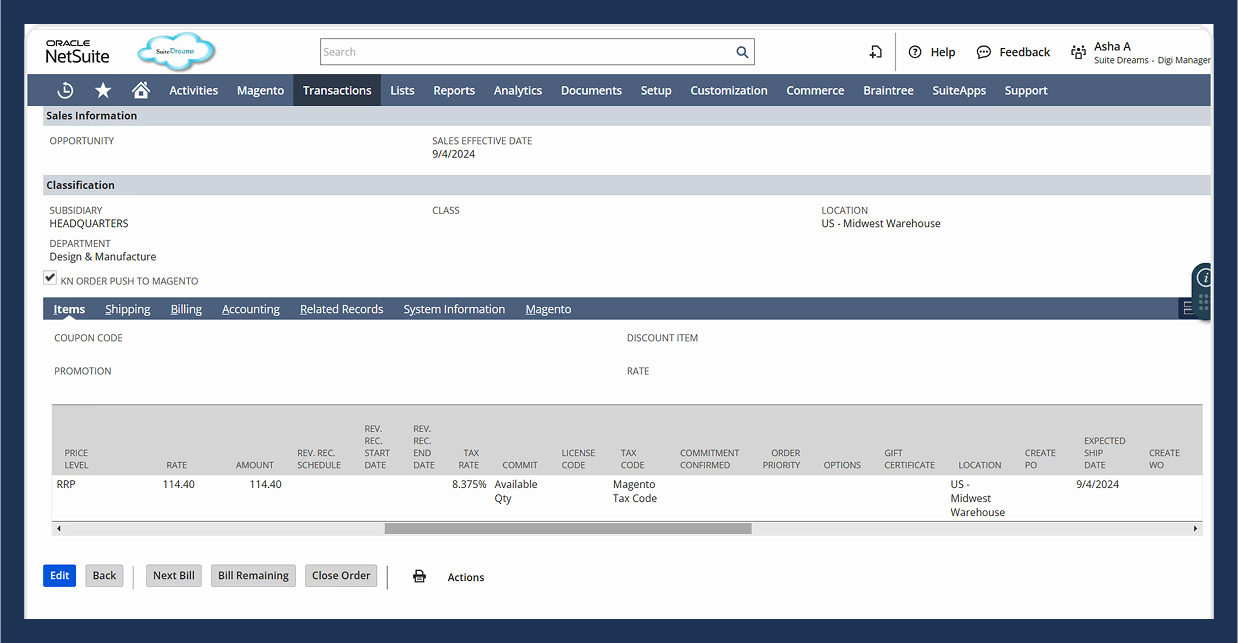
Task: Expand the Transactions navigation menu
Action: click(337, 90)
